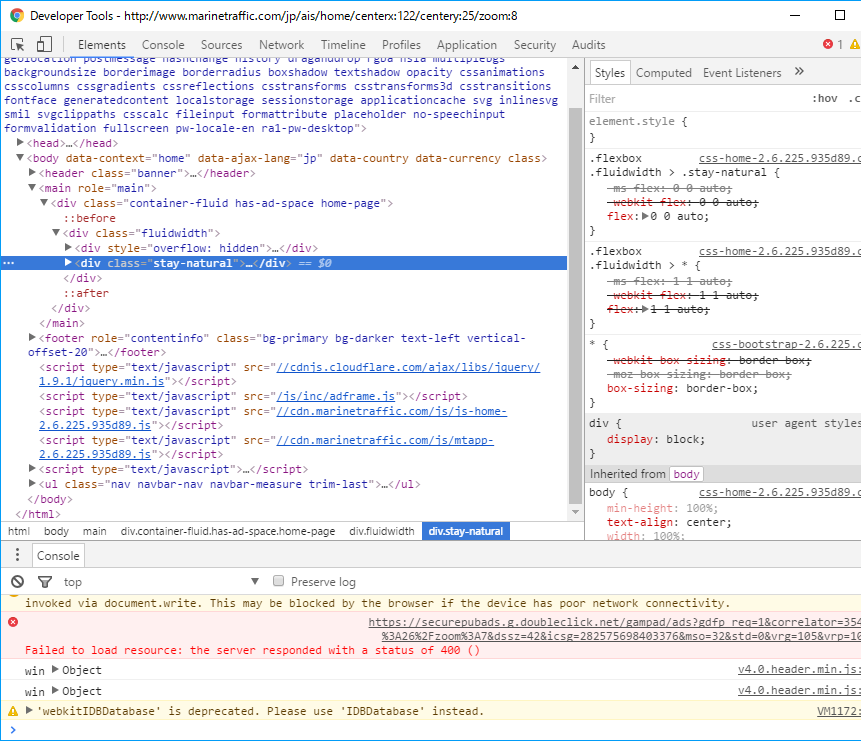Clear the console with the ban icon

click(x=18, y=582)
